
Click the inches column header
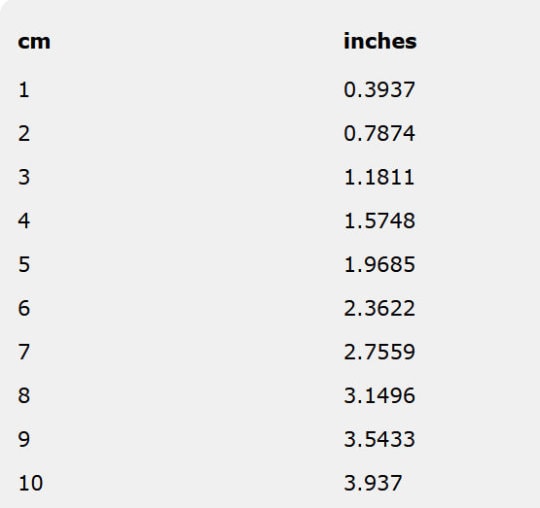[x=380, y=41]
